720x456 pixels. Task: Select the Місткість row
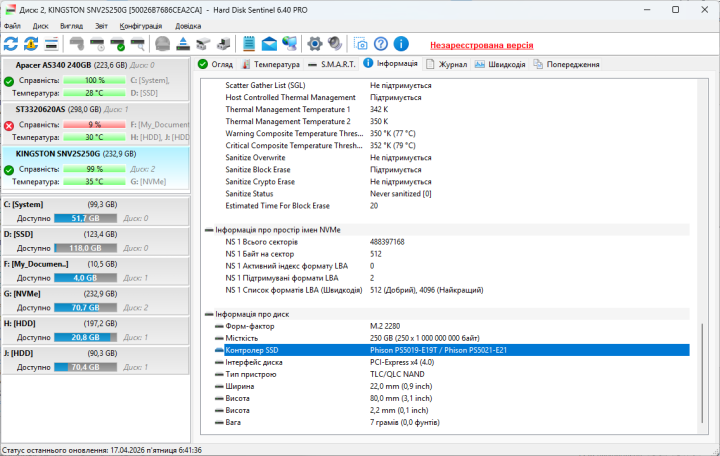(452, 338)
